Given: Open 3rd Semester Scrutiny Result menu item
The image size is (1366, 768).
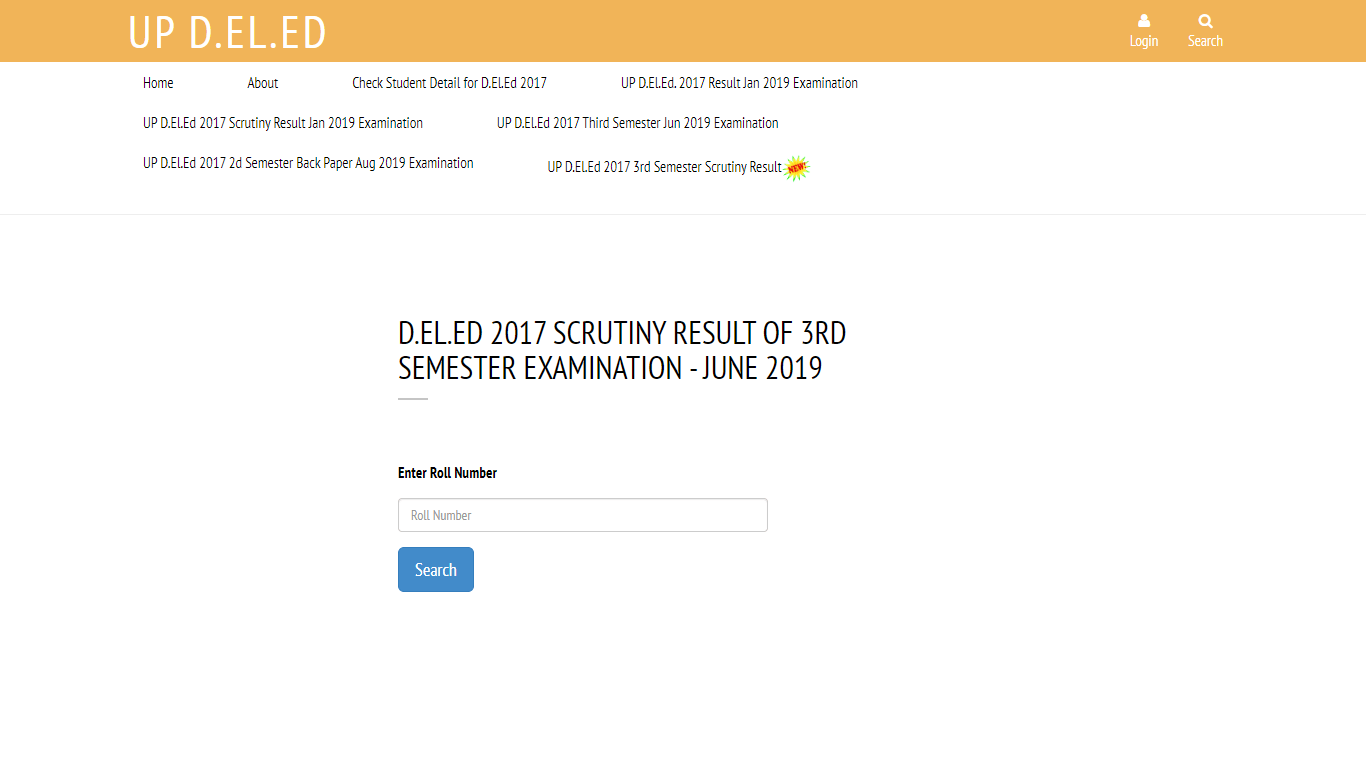Looking at the screenshot, I should point(664,167).
